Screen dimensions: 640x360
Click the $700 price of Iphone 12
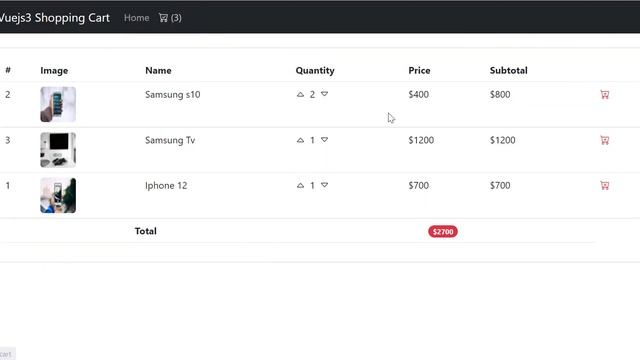(418, 186)
